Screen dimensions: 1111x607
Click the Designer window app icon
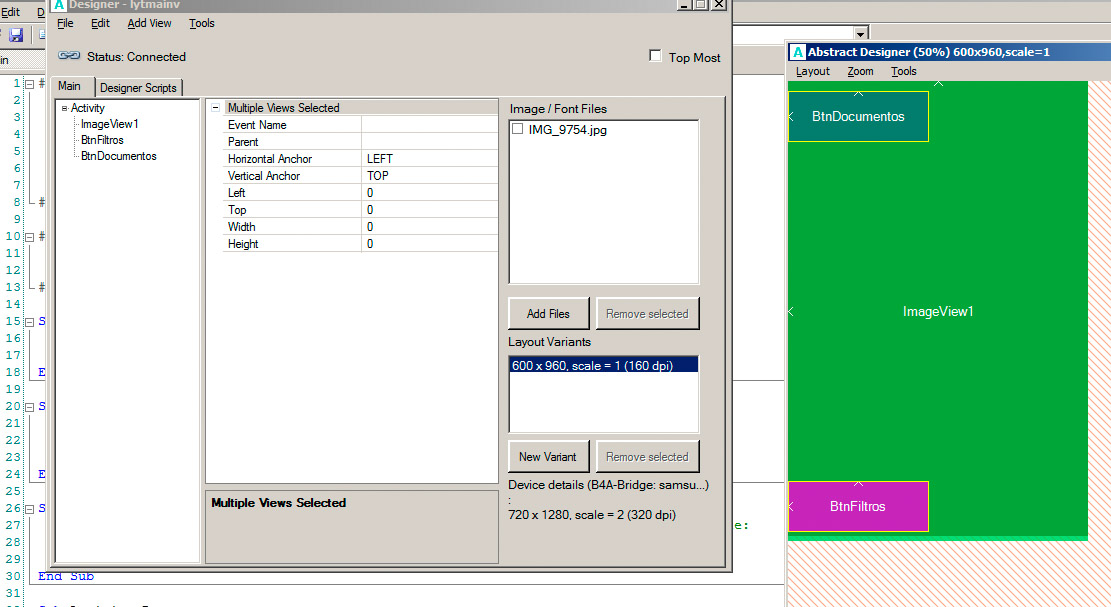coord(59,4)
